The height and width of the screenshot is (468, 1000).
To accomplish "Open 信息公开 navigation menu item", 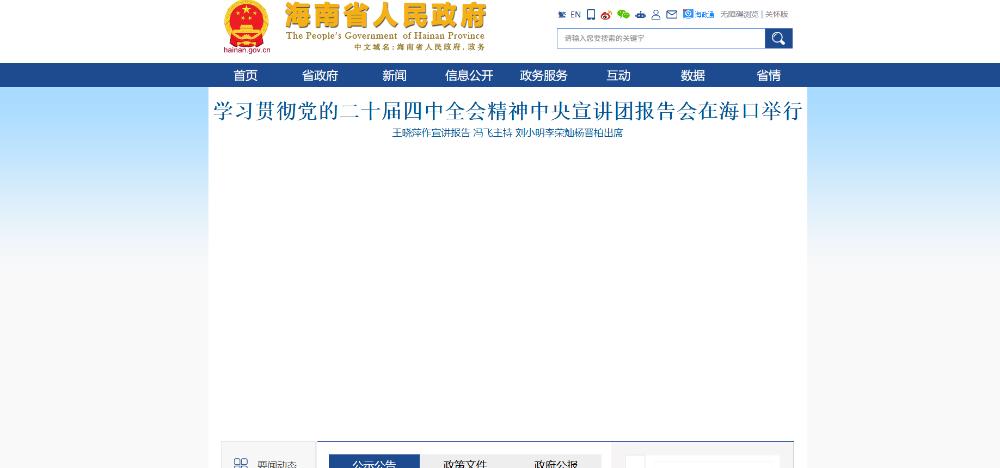I will click(x=469, y=75).
